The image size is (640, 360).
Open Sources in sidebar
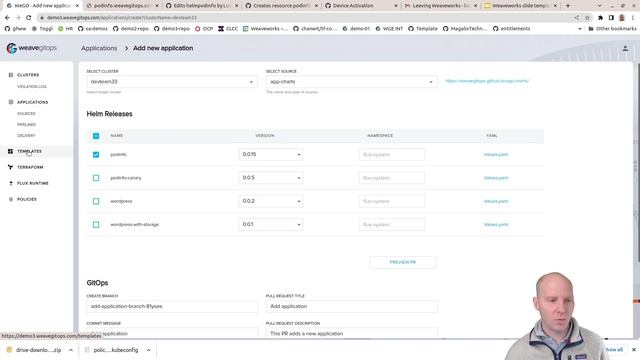[x=26, y=113]
